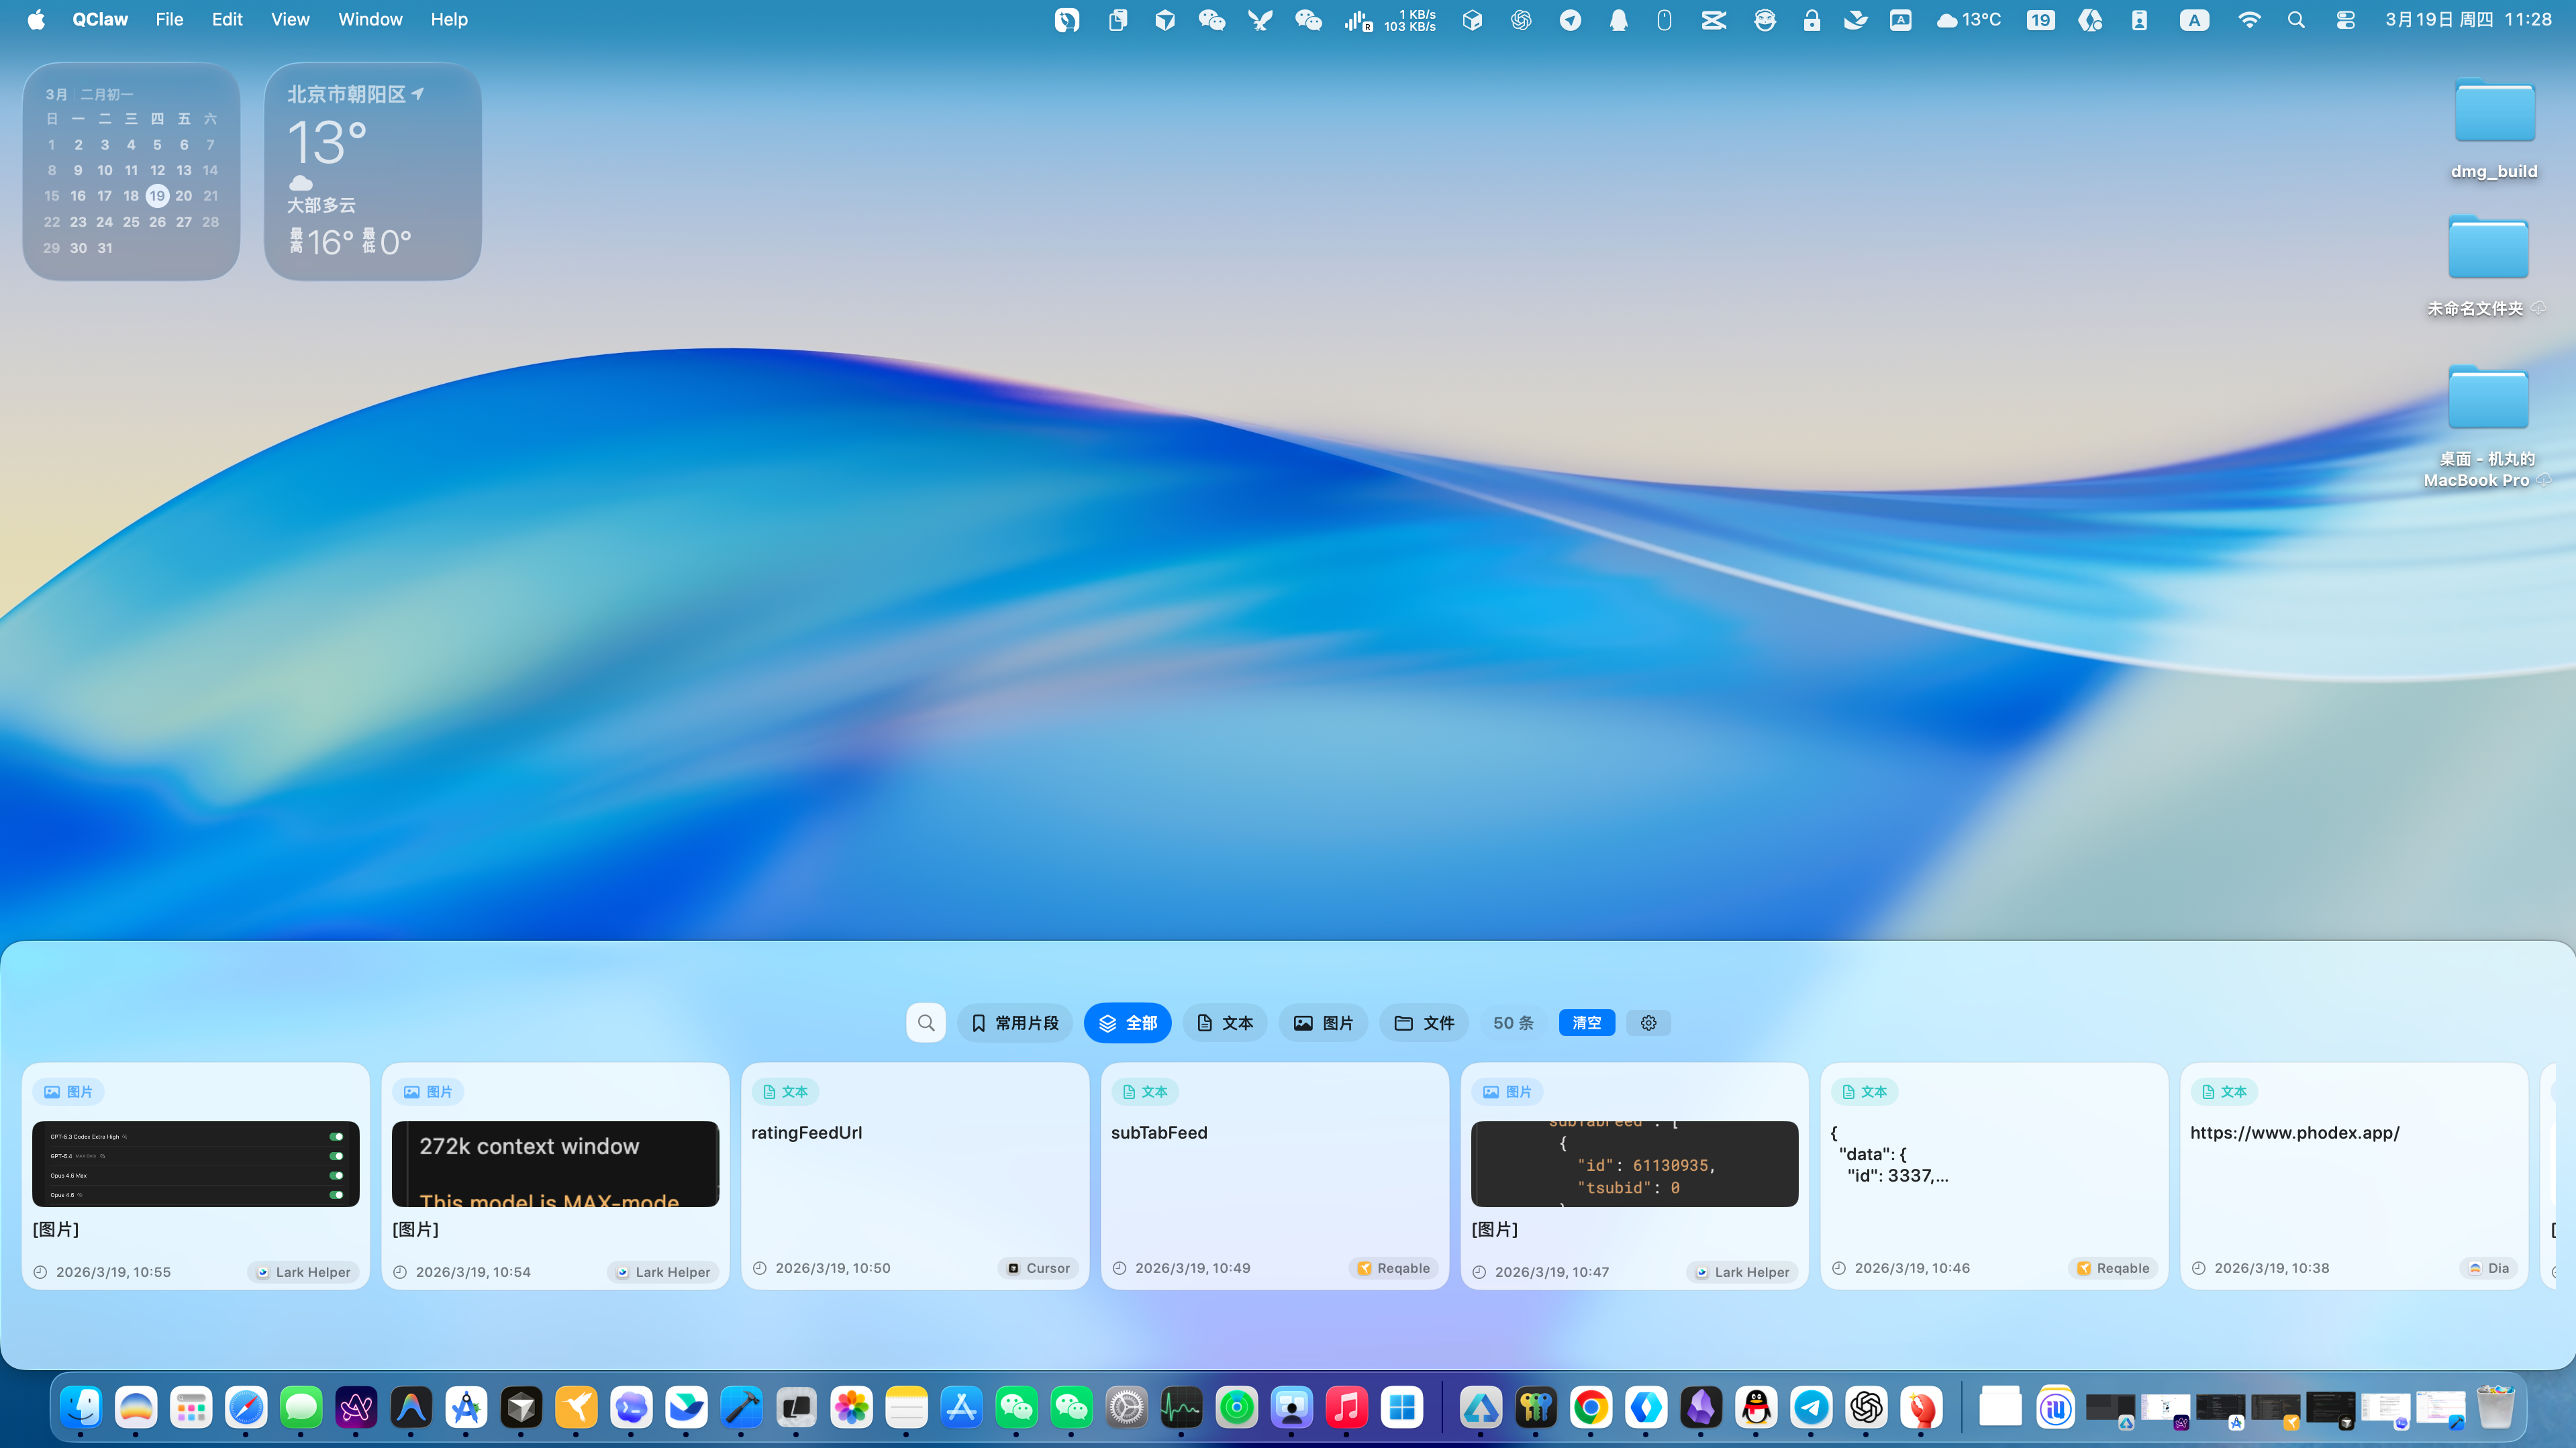Screen dimensions: 2576x1448
Task: Show only 图片 clipboard items
Action: [1323, 1022]
